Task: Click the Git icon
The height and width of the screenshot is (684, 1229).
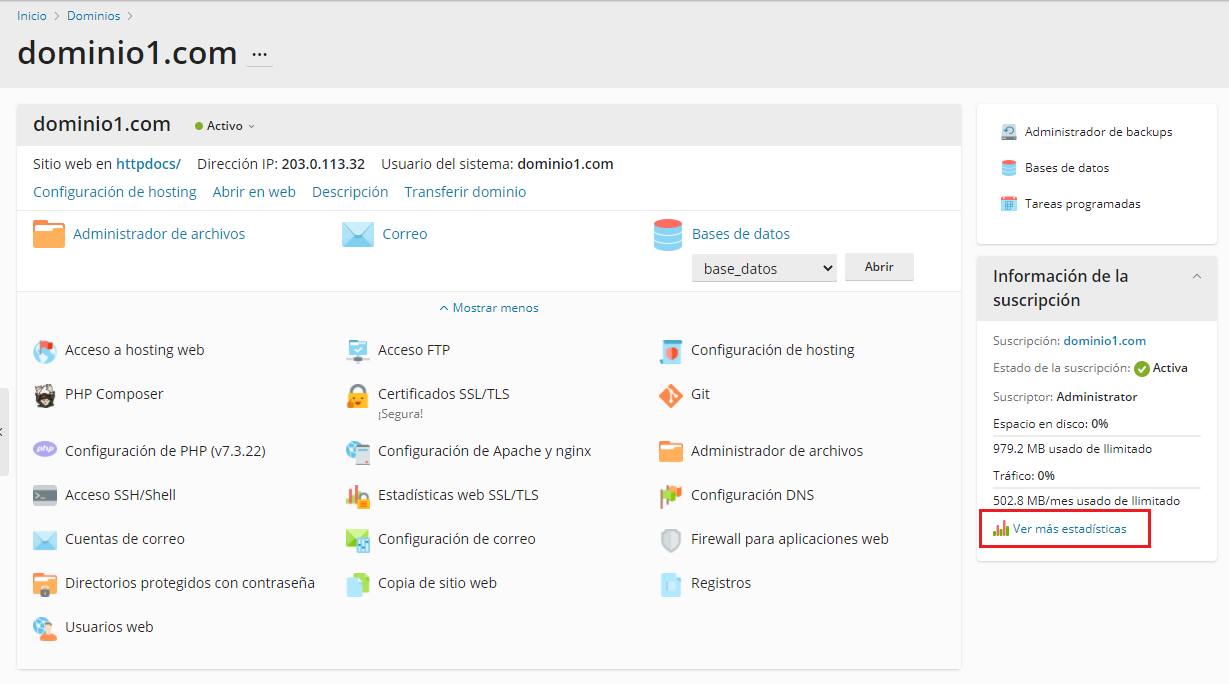Action: click(671, 395)
